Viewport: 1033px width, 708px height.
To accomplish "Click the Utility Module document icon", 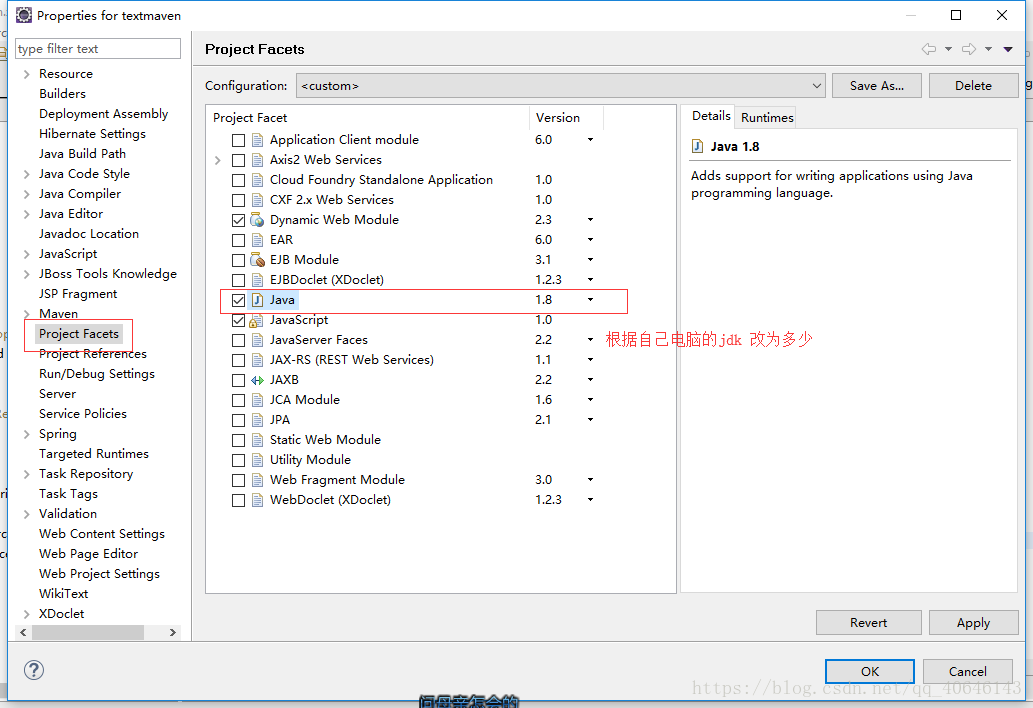I will [x=258, y=460].
